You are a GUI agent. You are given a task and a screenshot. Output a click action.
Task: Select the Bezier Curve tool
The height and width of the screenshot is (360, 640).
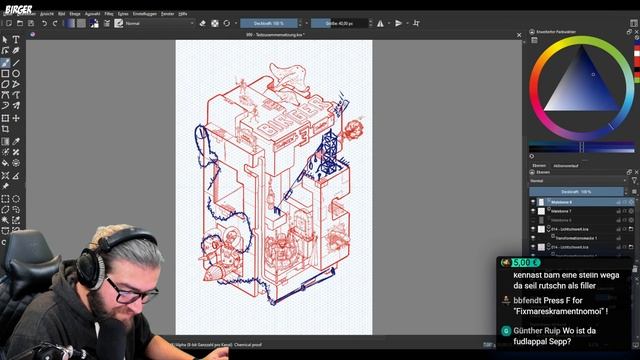click(5, 95)
